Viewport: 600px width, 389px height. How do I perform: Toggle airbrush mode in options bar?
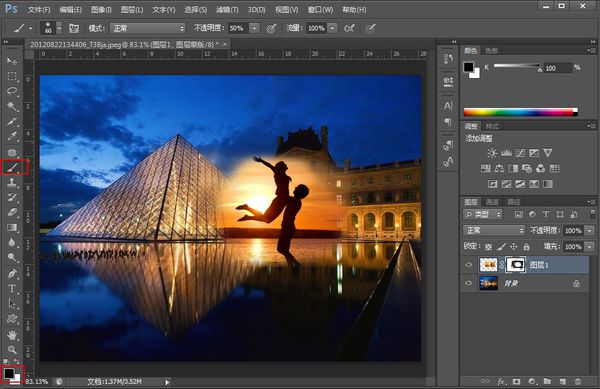[x=349, y=28]
